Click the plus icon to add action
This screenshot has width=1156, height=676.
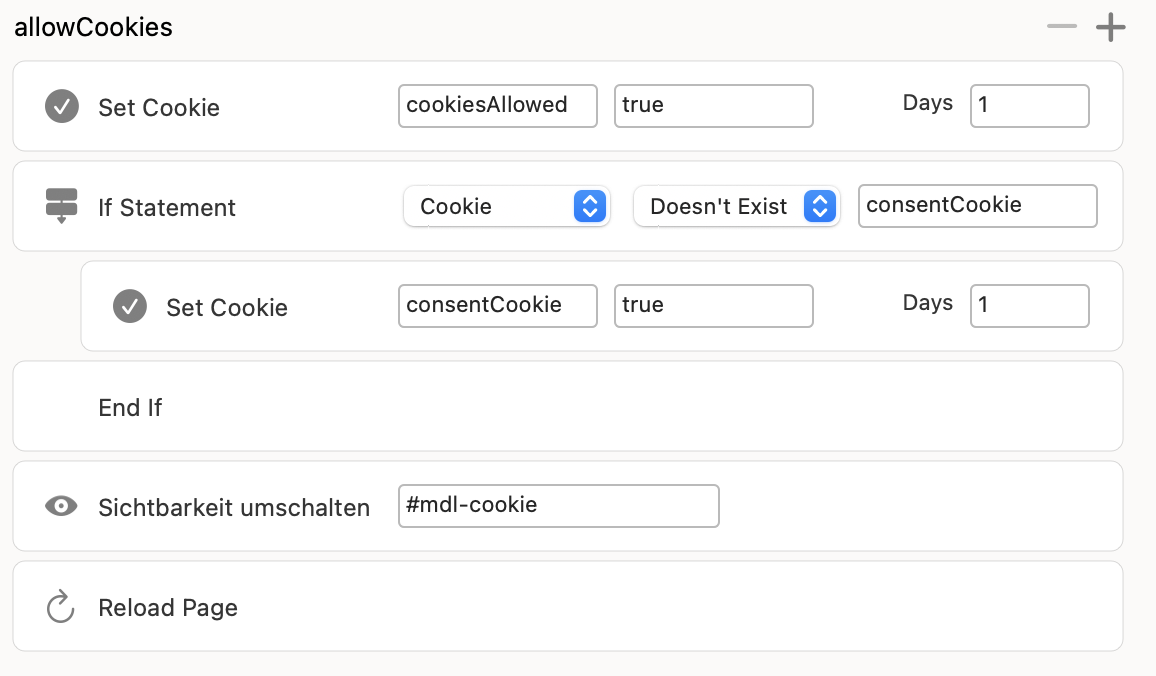pos(1110,27)
